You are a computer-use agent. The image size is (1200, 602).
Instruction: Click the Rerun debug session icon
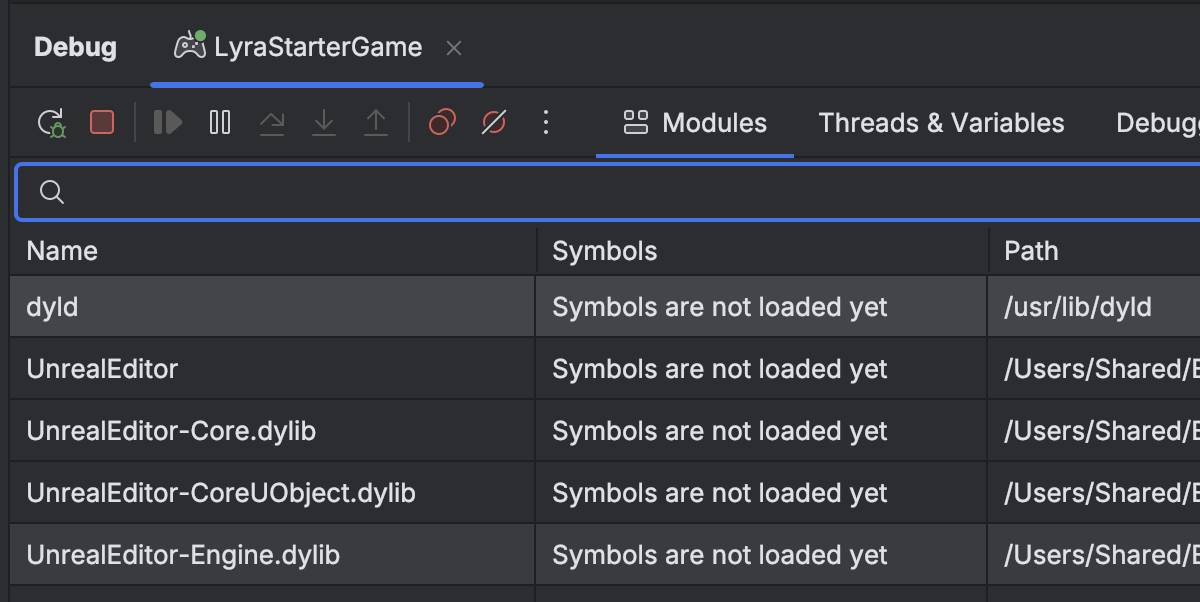point(51,123)
